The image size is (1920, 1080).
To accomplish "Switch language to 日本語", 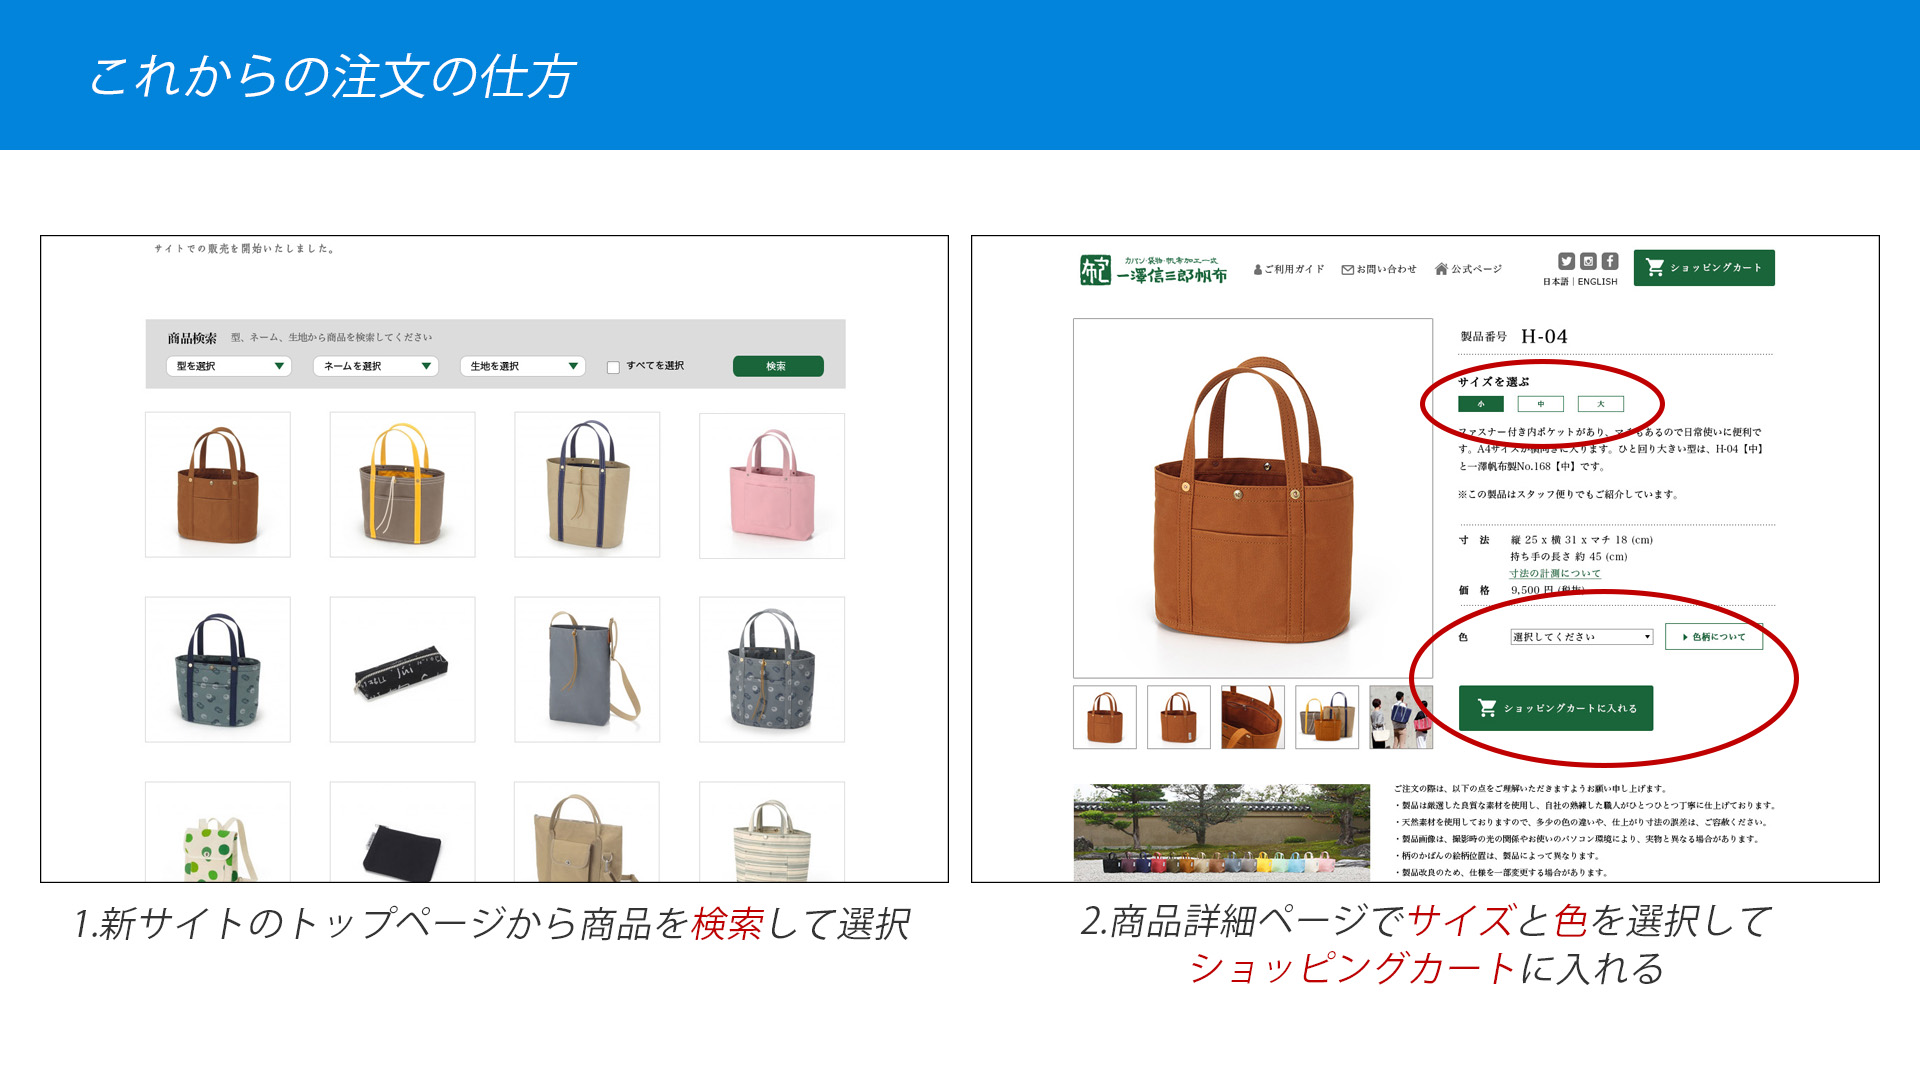I will pyautogui.click(x=1555, y=282).
